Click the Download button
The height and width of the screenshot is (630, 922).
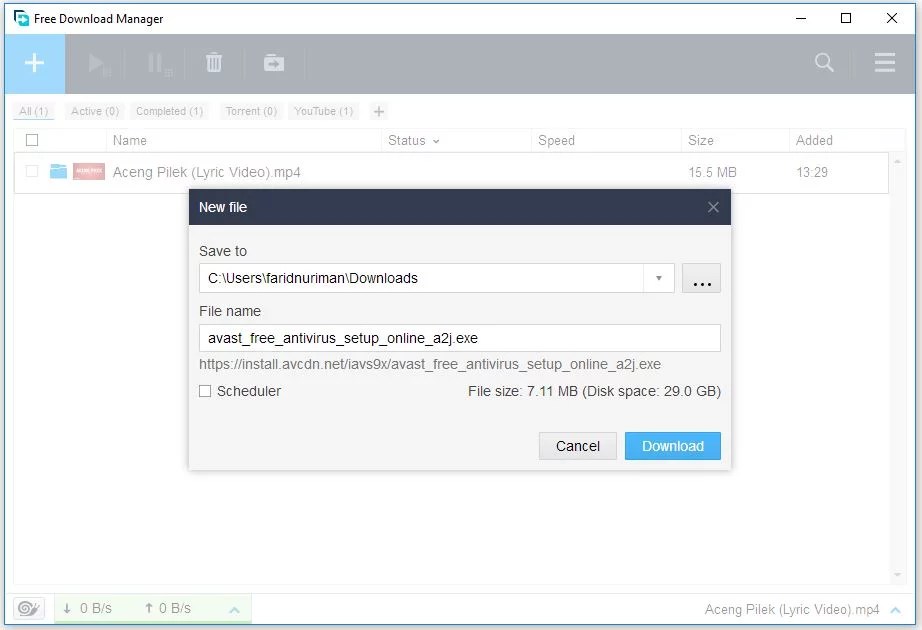tap(673, 446)
